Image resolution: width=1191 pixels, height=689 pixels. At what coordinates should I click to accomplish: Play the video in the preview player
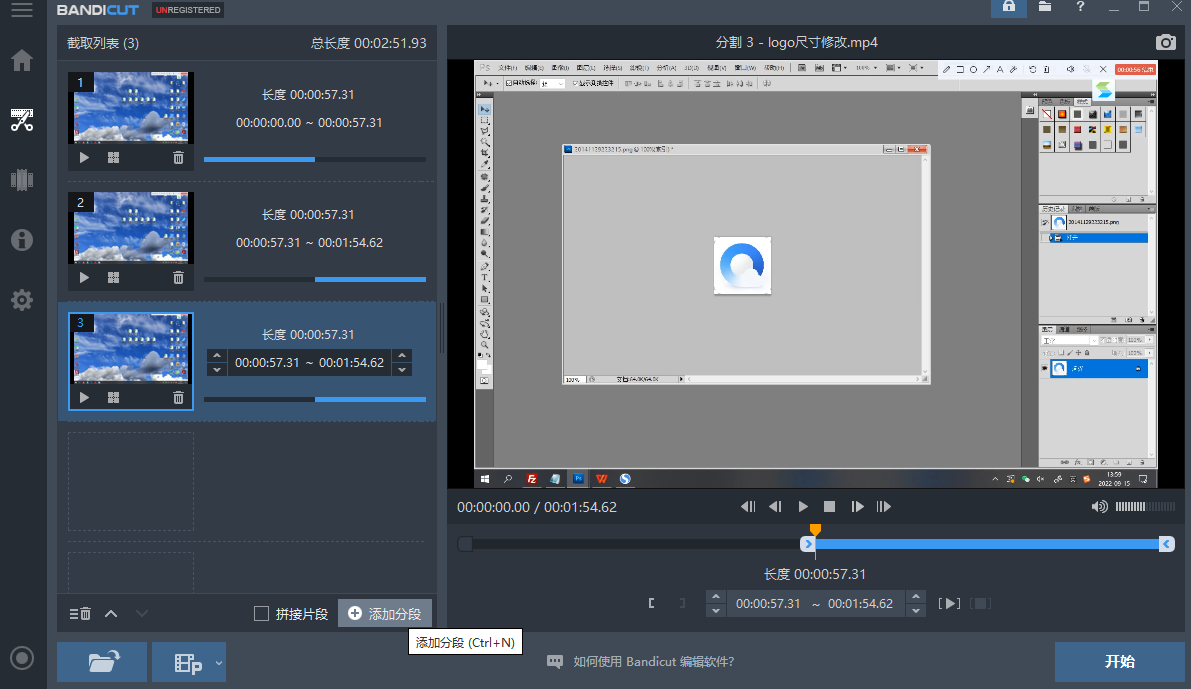click(803, 506)
